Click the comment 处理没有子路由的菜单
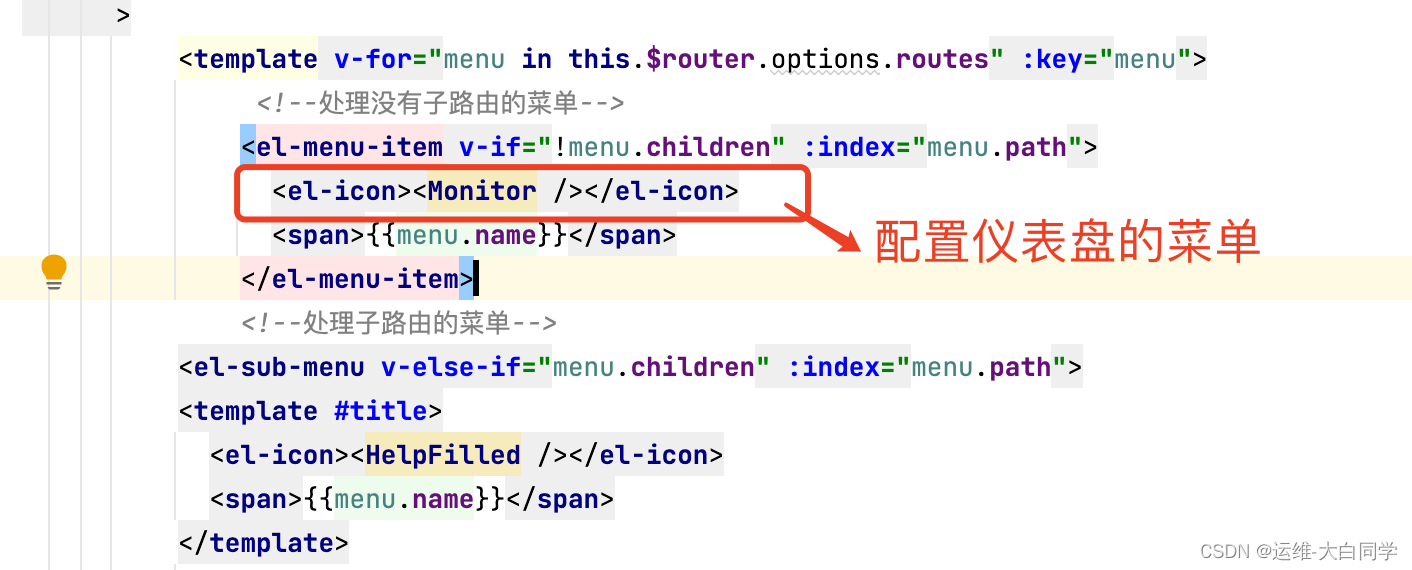The width and height of the screenshot is (1412, 570). click(440, 103)
